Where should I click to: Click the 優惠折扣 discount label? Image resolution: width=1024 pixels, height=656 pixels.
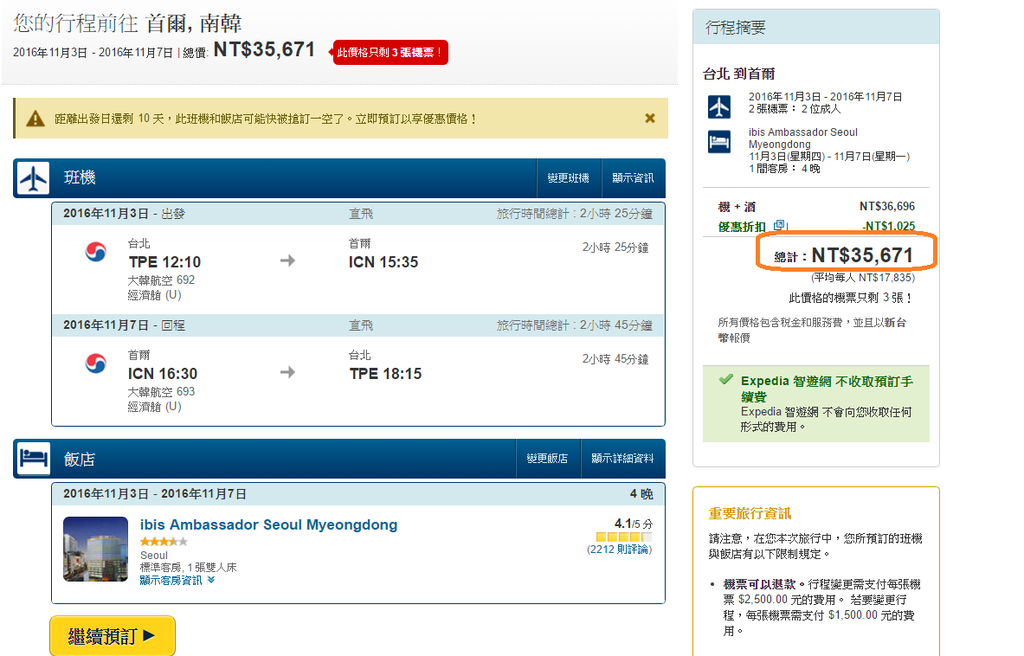pyautogui.click(x=742, y=227)
